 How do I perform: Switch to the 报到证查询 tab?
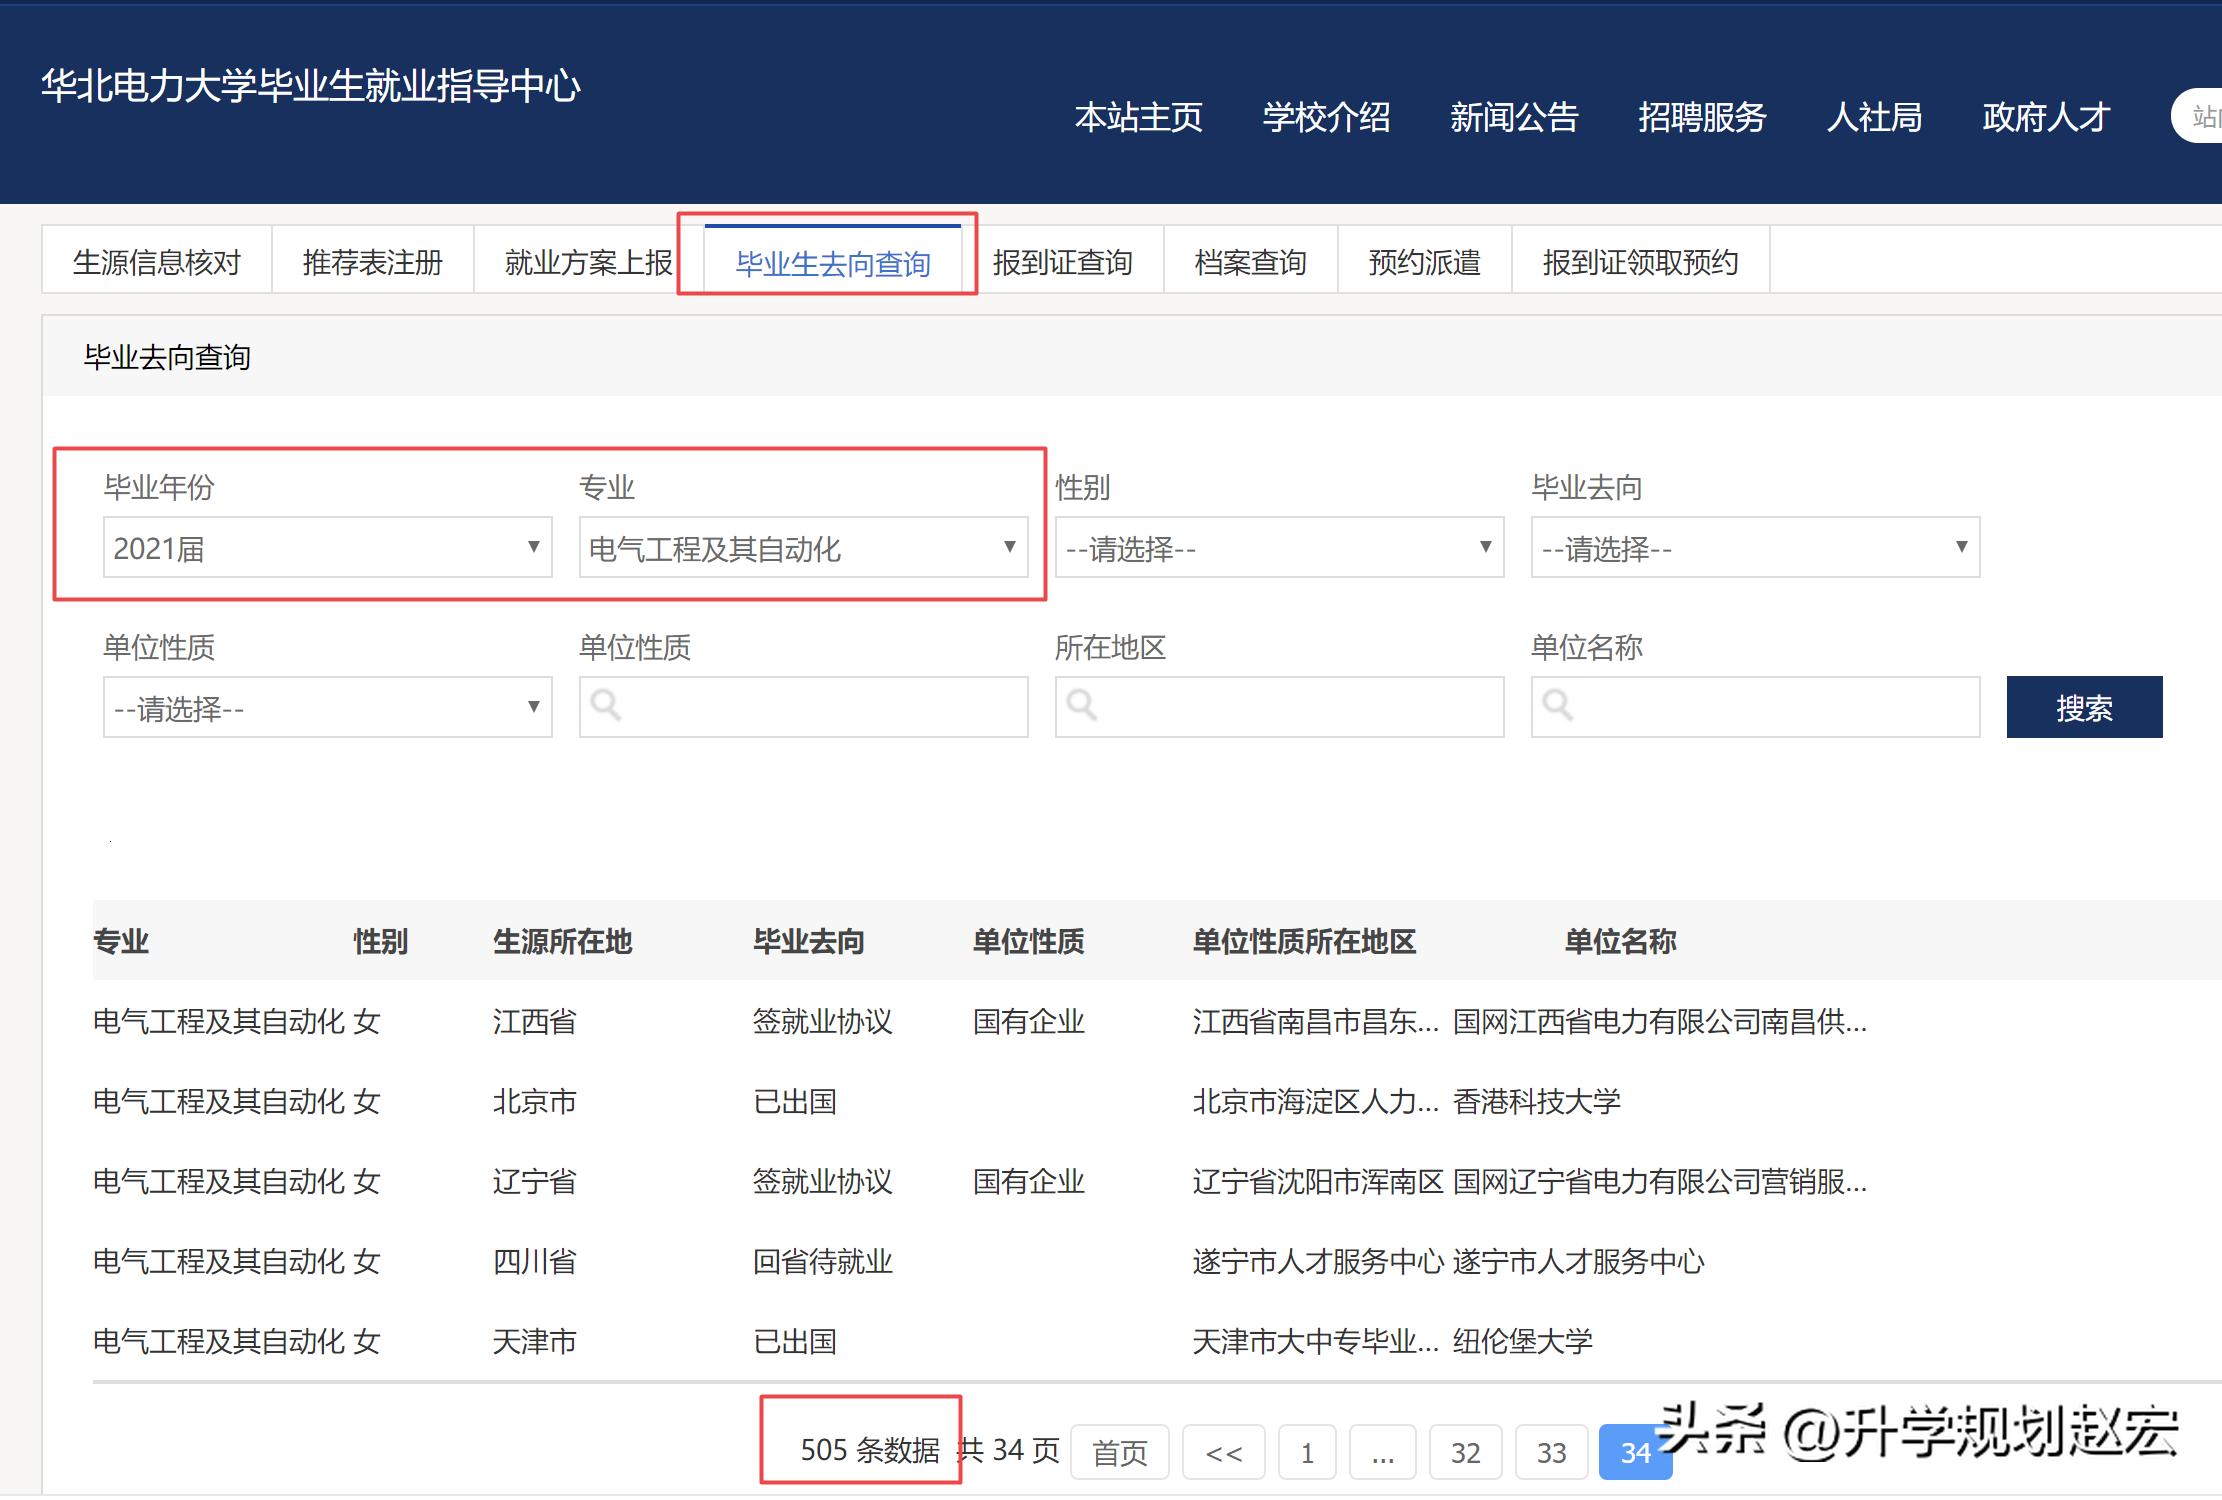pyautogui.click(x=1063, y=262)
